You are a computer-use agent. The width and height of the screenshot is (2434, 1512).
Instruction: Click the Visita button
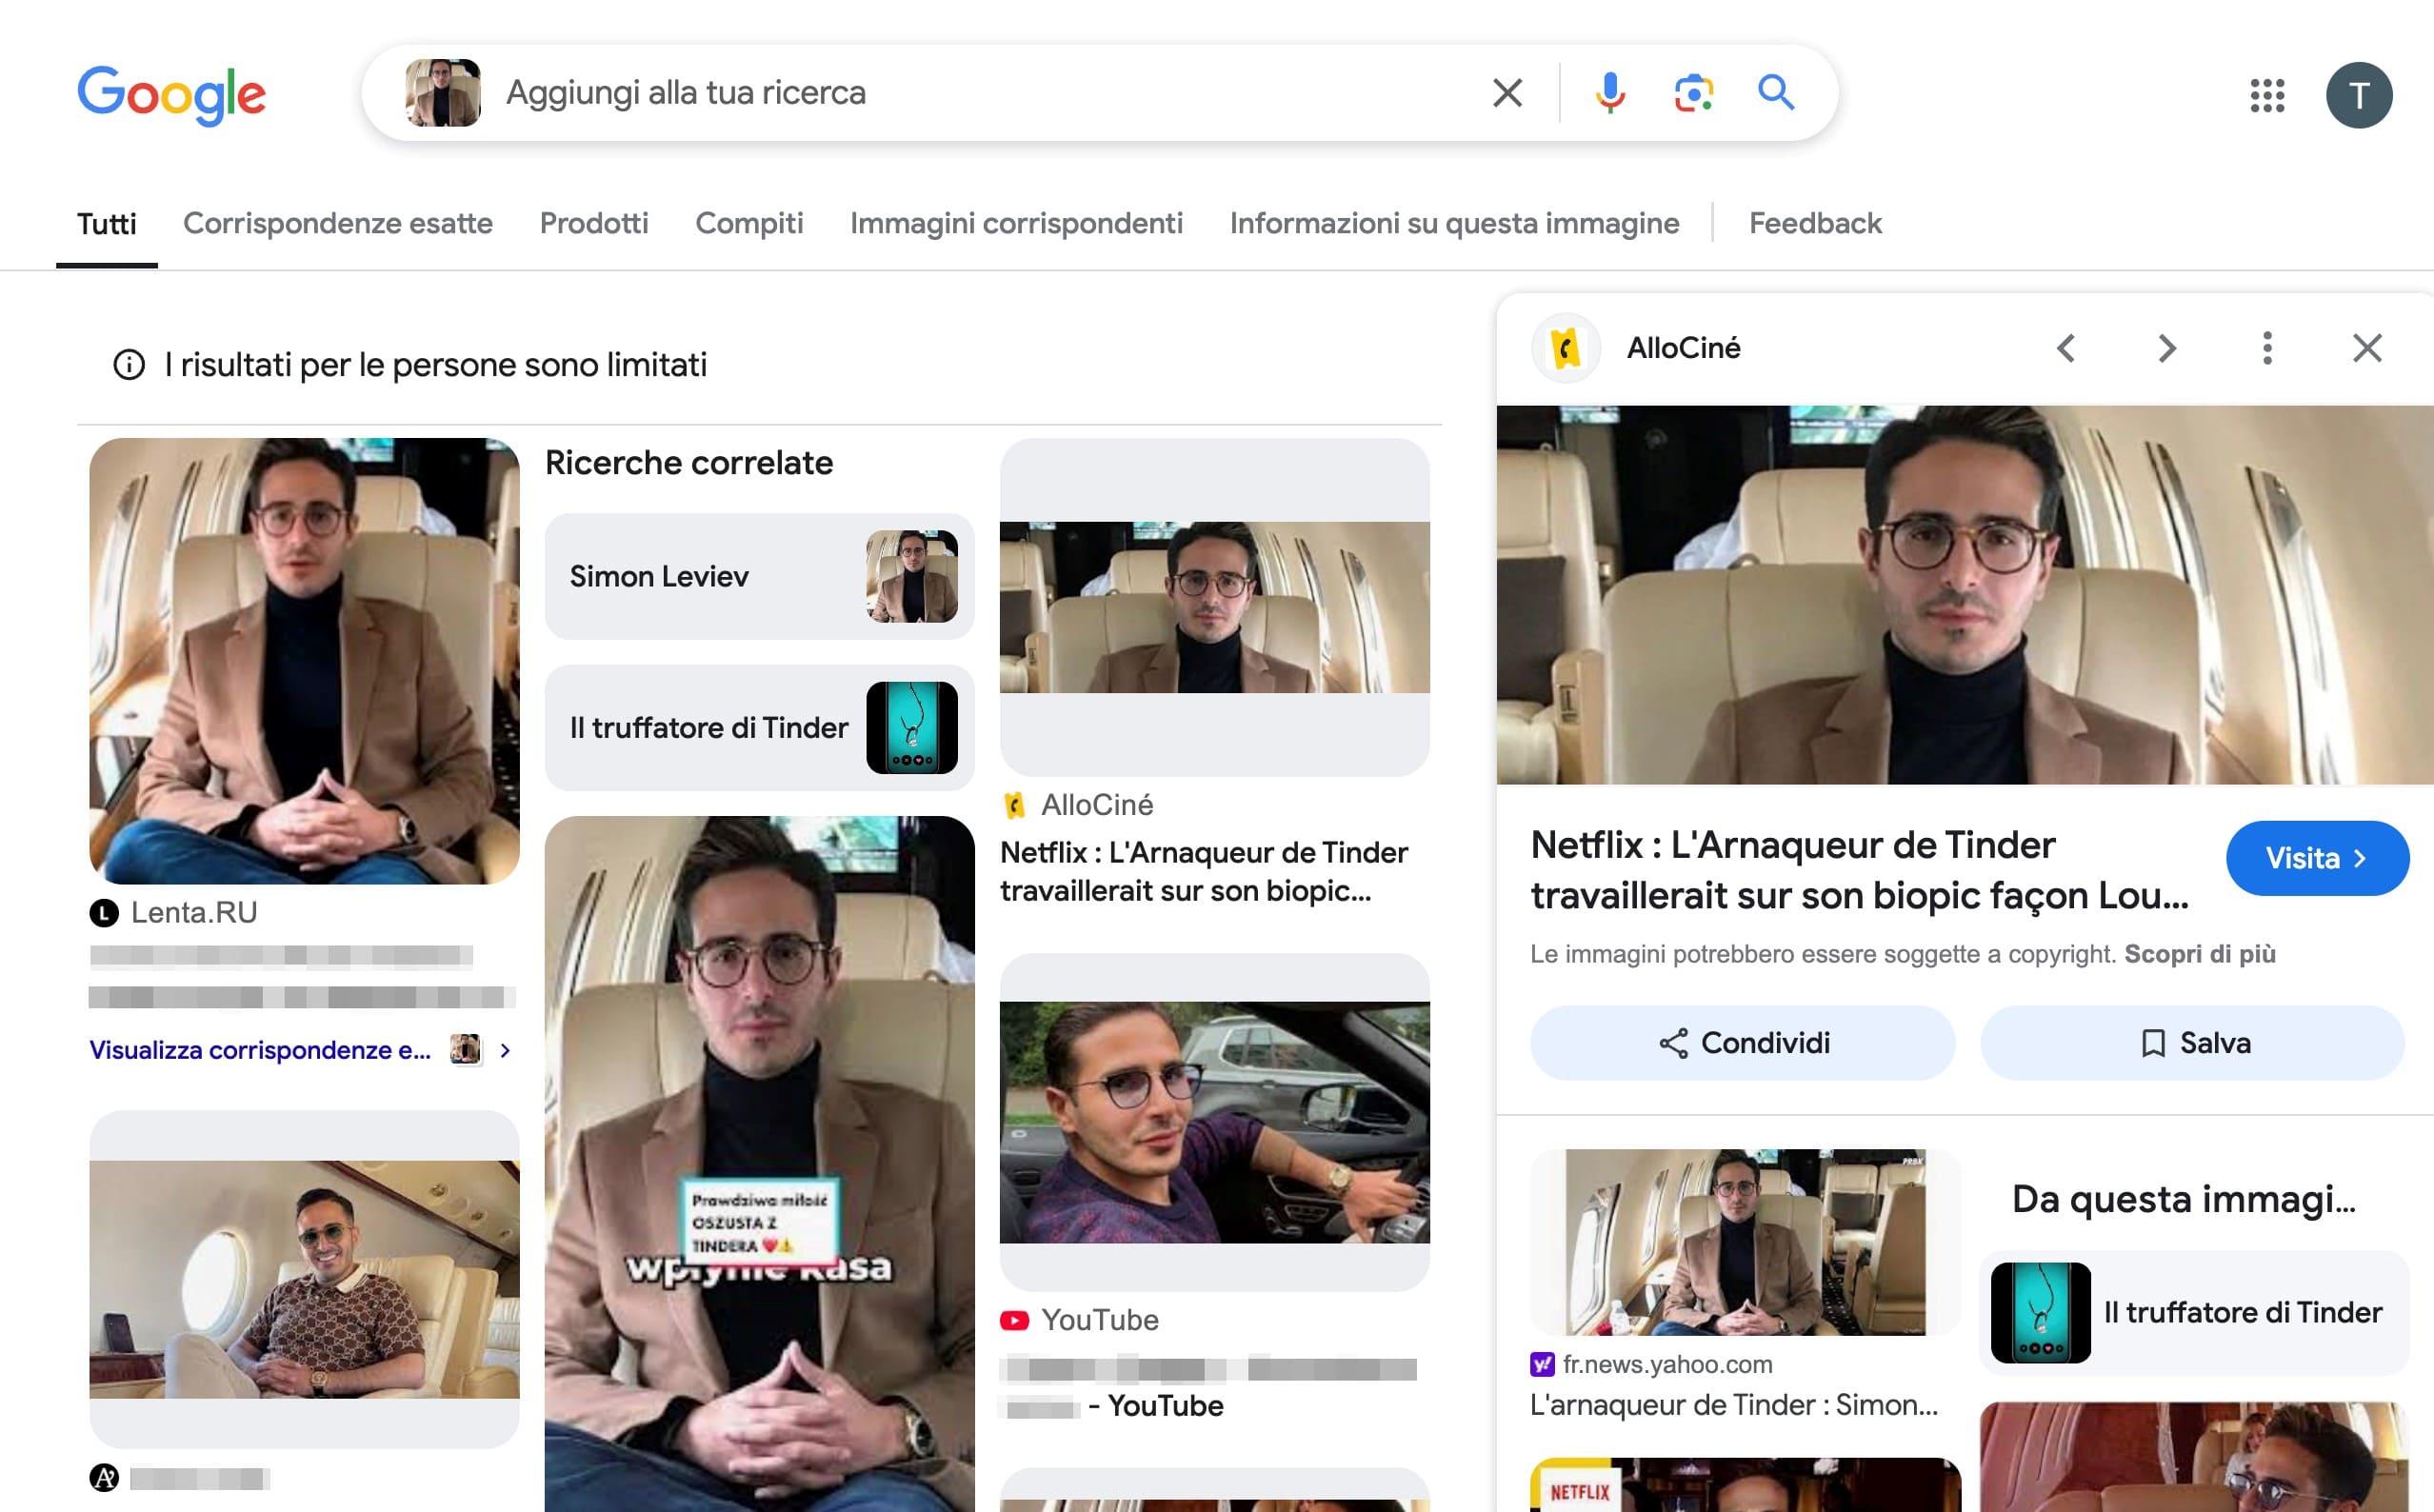click(2316, 858)
